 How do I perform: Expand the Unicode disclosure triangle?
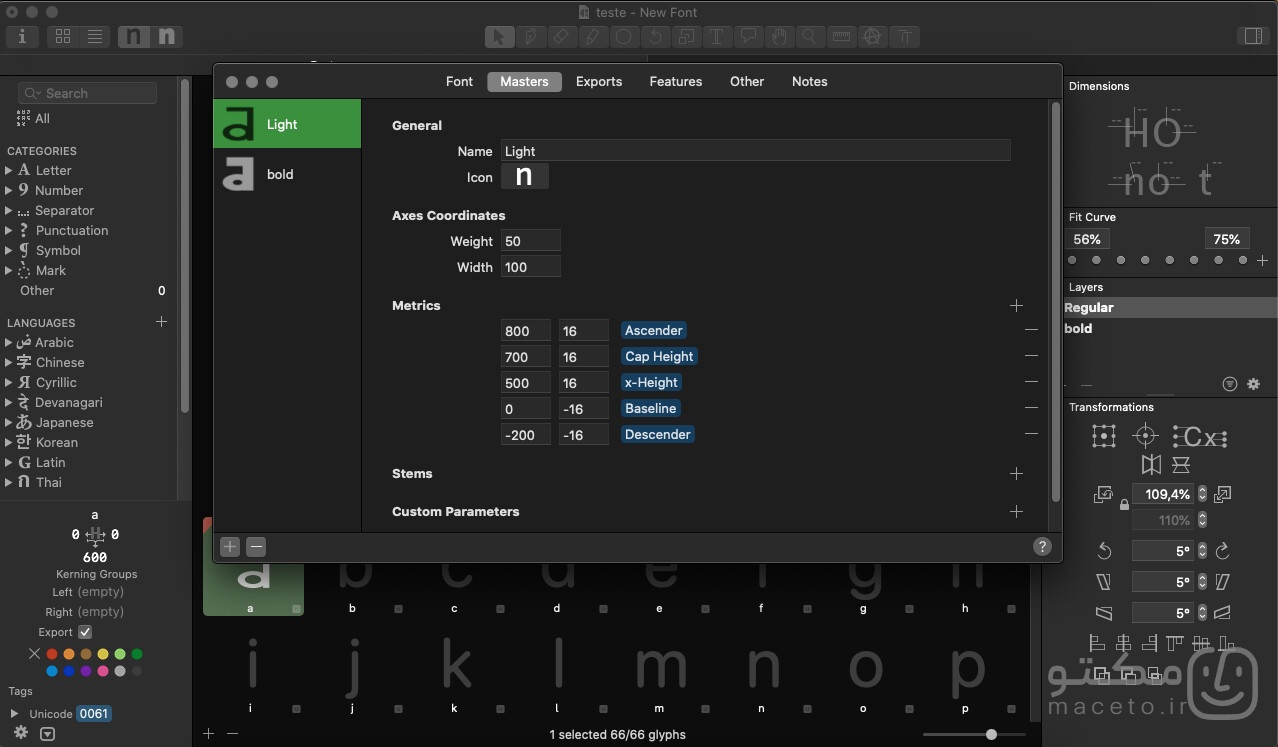pyautogui.click(x=14, y=714)
